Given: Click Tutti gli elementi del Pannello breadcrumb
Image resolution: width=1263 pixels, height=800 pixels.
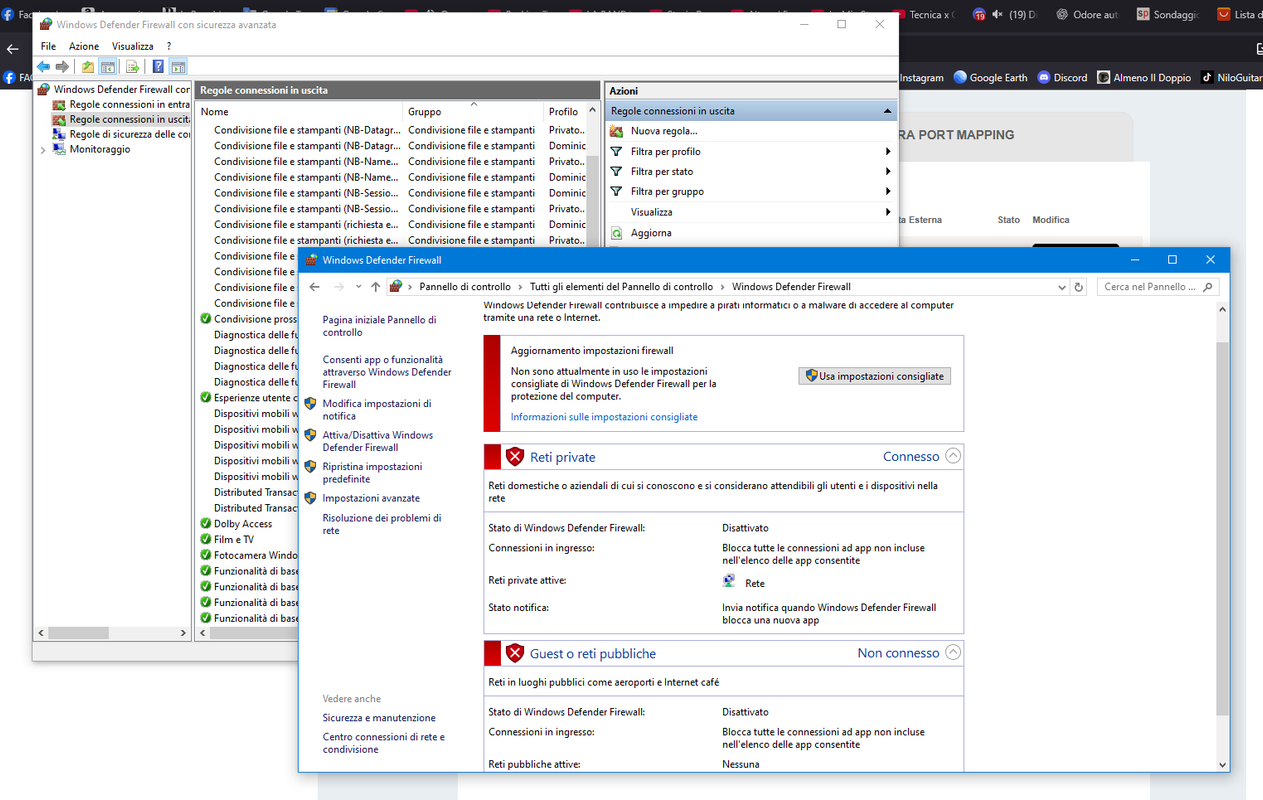Looking at the screenshot, I should (x=622, y=287).
